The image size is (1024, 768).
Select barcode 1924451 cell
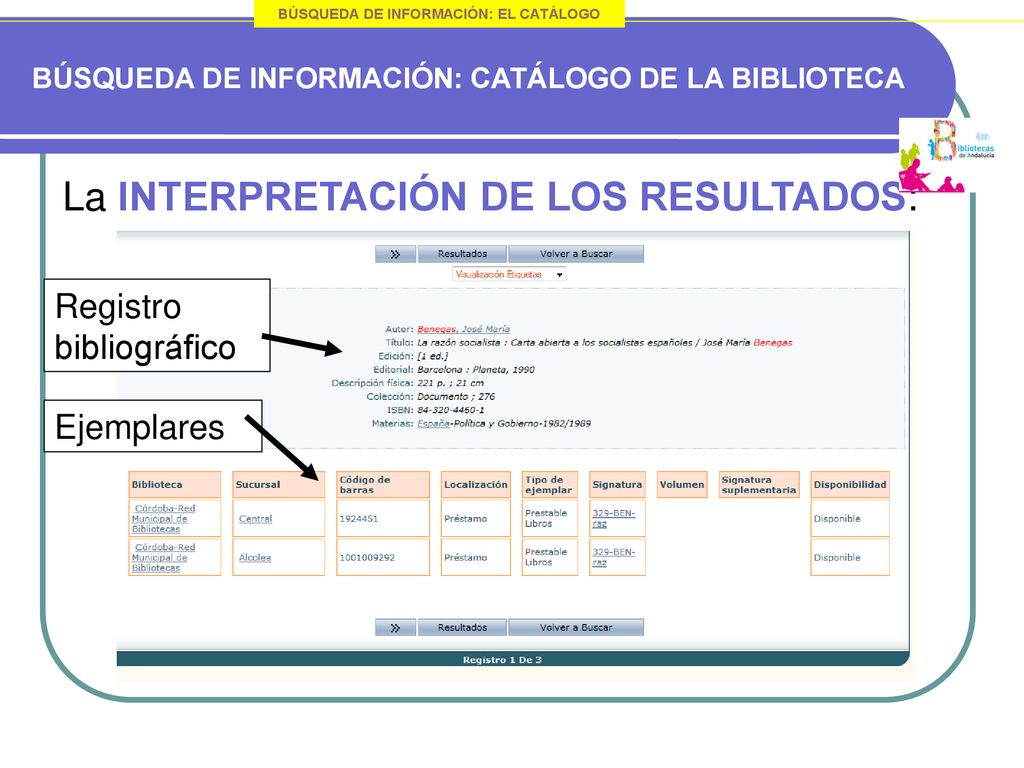coord(383,519)
